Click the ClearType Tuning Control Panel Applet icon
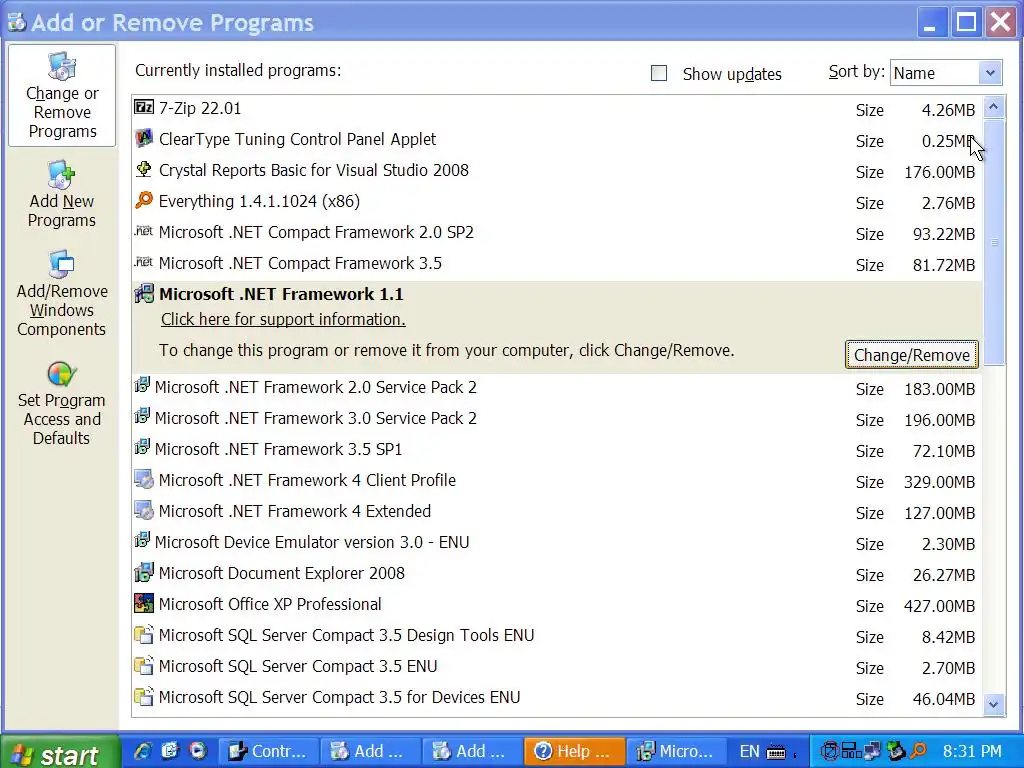1024x768 pixels. point(144,138)
